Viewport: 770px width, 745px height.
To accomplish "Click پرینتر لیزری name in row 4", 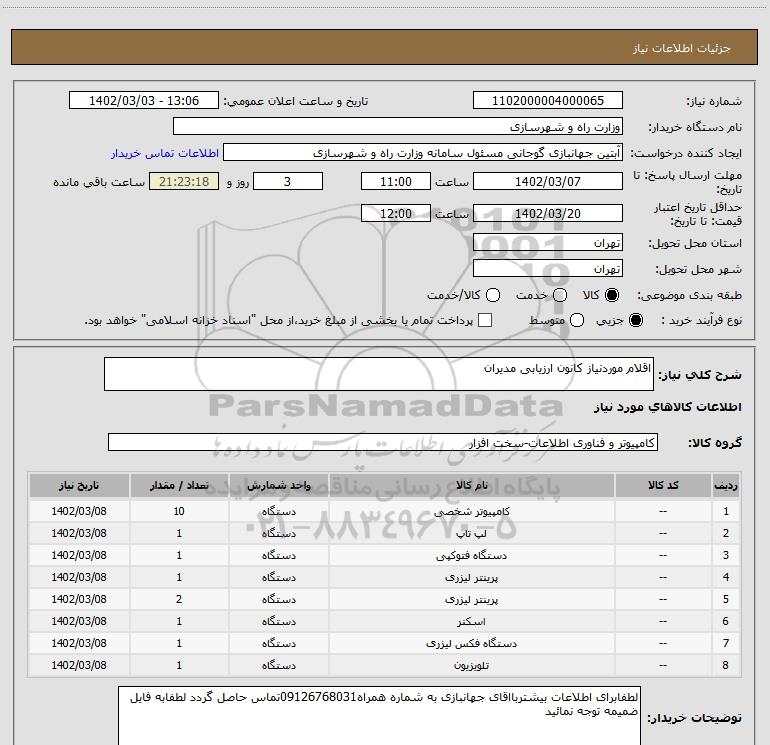I will 471,578.
